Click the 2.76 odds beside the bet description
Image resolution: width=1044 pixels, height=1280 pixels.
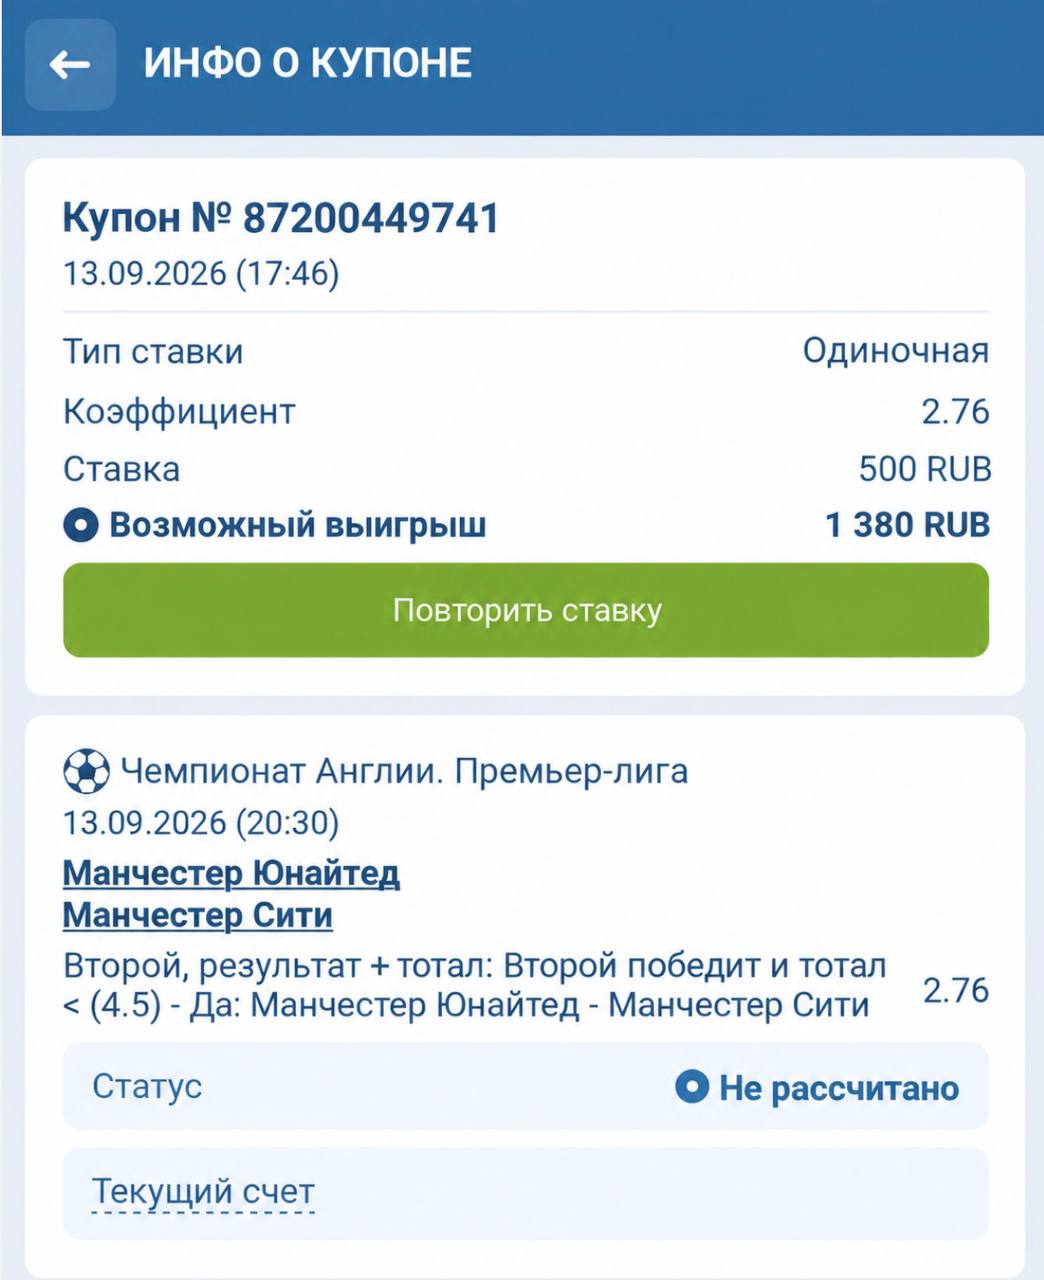tap(956, 990)
